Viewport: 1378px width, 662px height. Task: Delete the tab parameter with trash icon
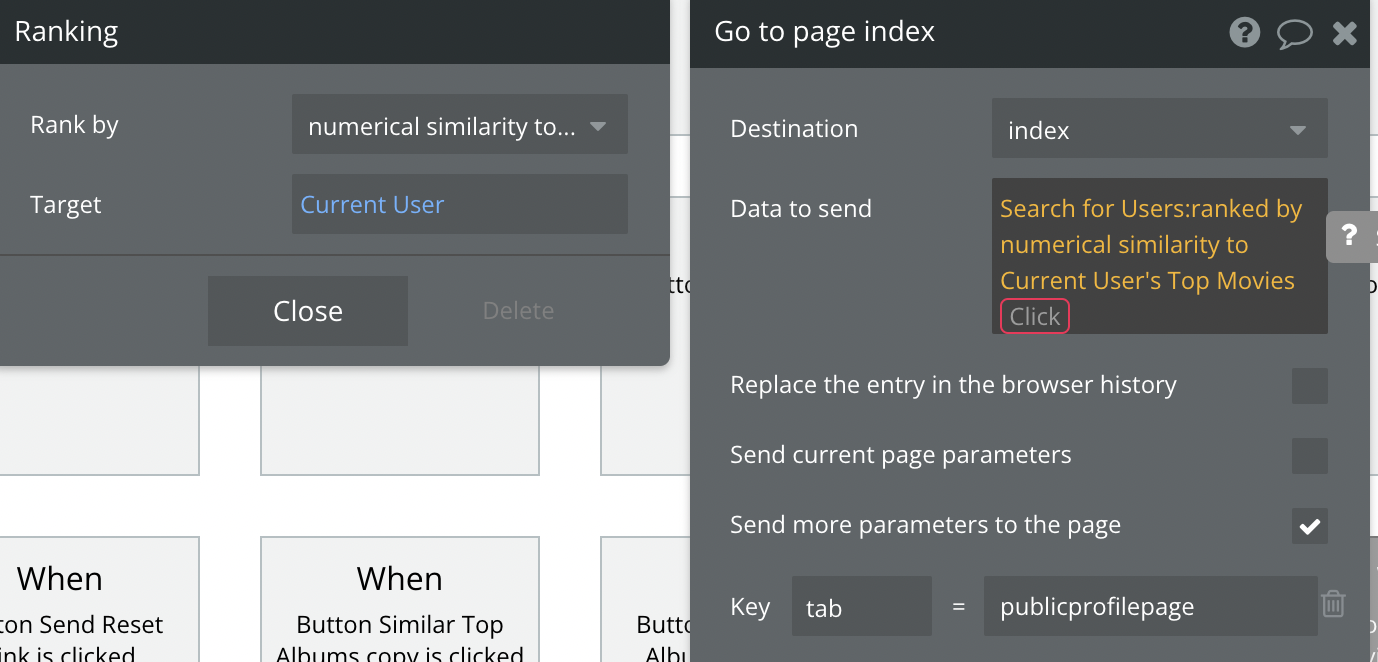1332,605
